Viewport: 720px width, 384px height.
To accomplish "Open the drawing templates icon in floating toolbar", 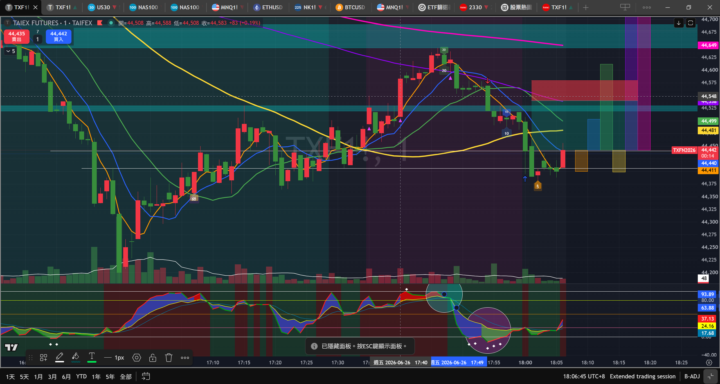I will point(44,357).
